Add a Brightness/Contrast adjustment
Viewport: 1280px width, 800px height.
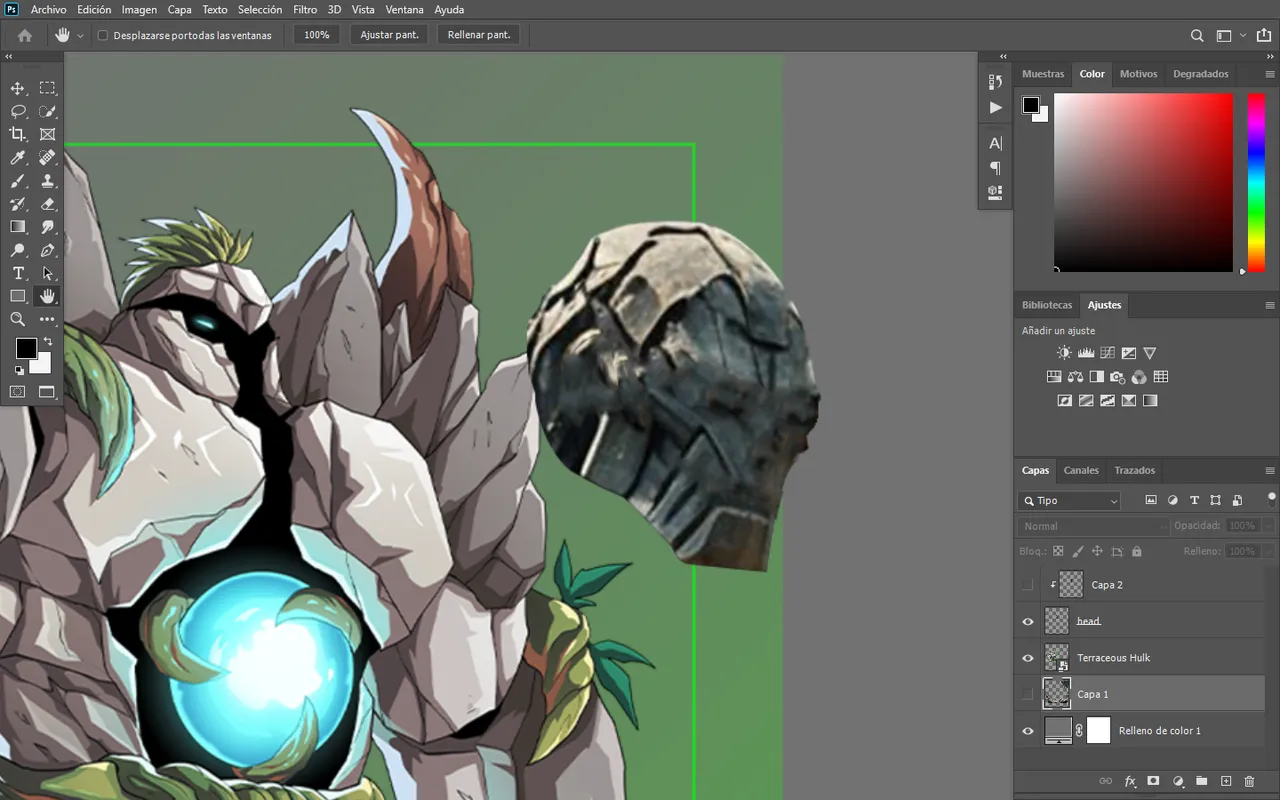point(1064,353)
